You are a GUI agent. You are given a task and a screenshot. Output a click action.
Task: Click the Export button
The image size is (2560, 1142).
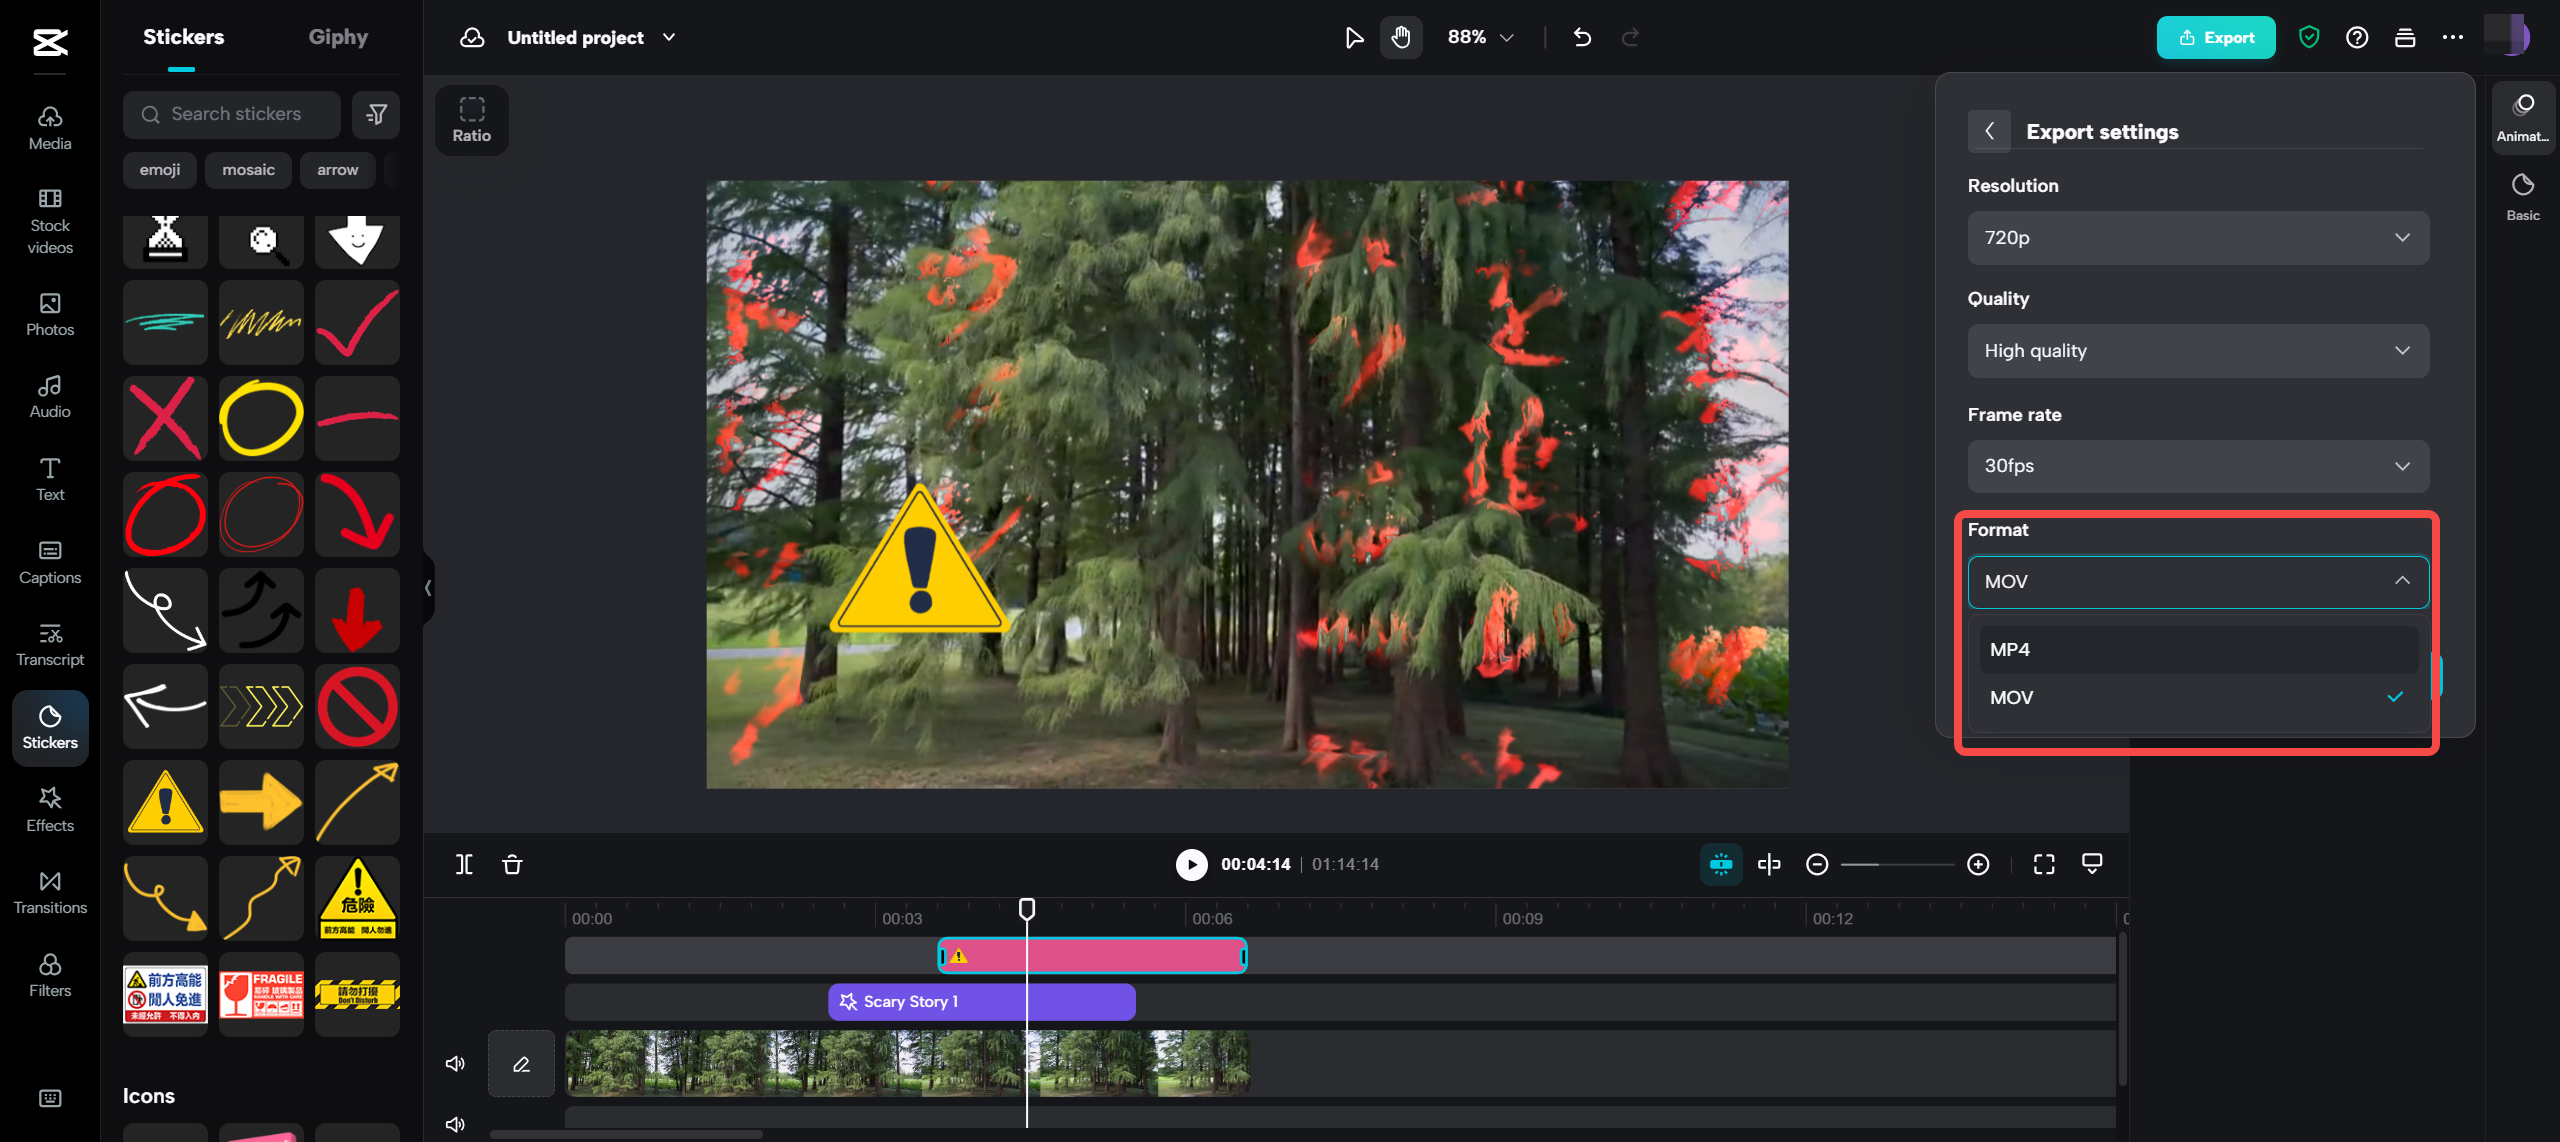tap(2215, 38)
